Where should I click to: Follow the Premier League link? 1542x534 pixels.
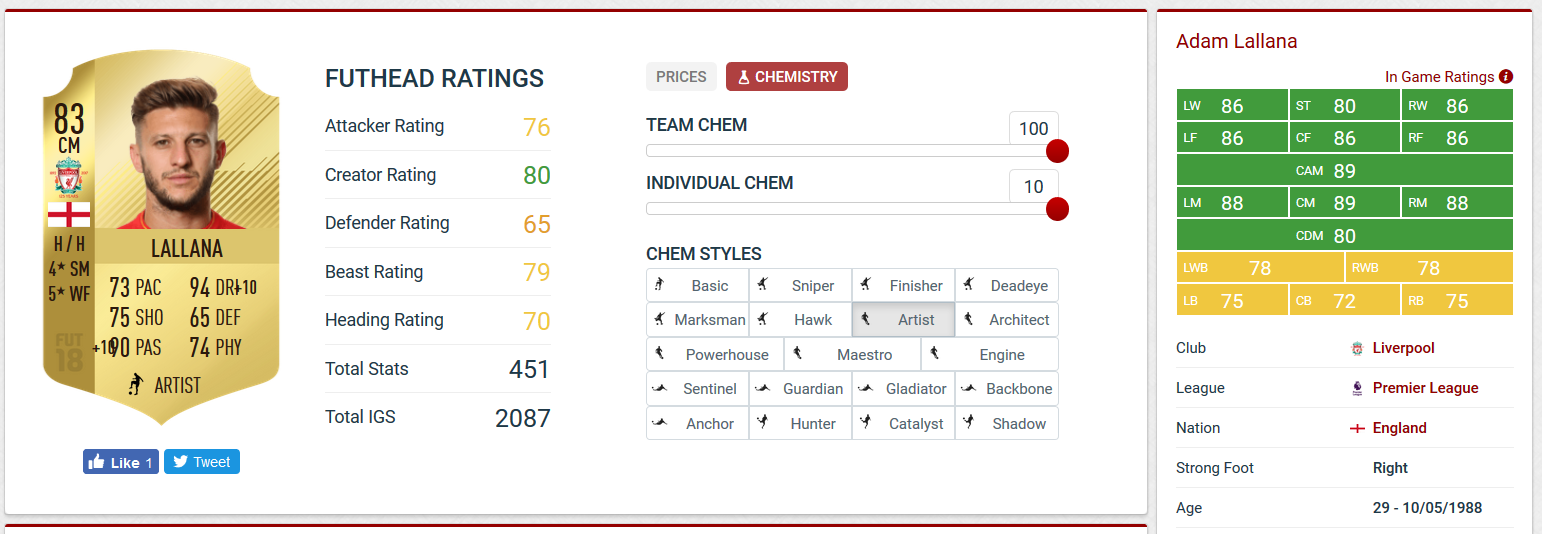(x=1425, y=388)
